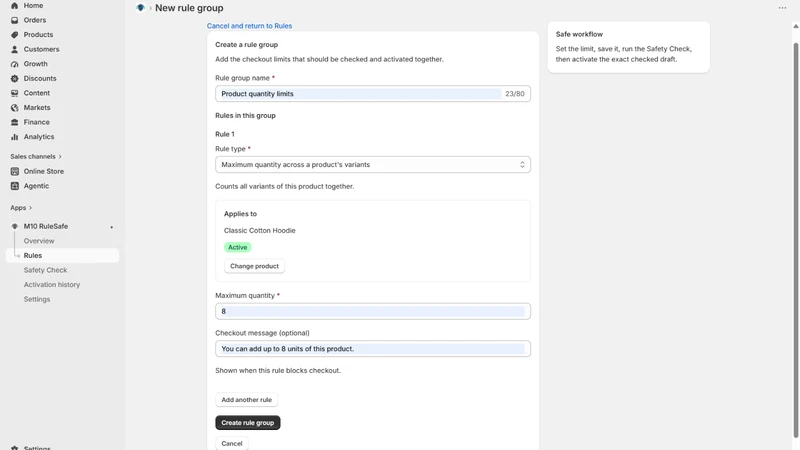Image resolution: width=800 pixels, height=450 pixels.
Task: Click the Growth gauge icon
Action: (14, 64)
